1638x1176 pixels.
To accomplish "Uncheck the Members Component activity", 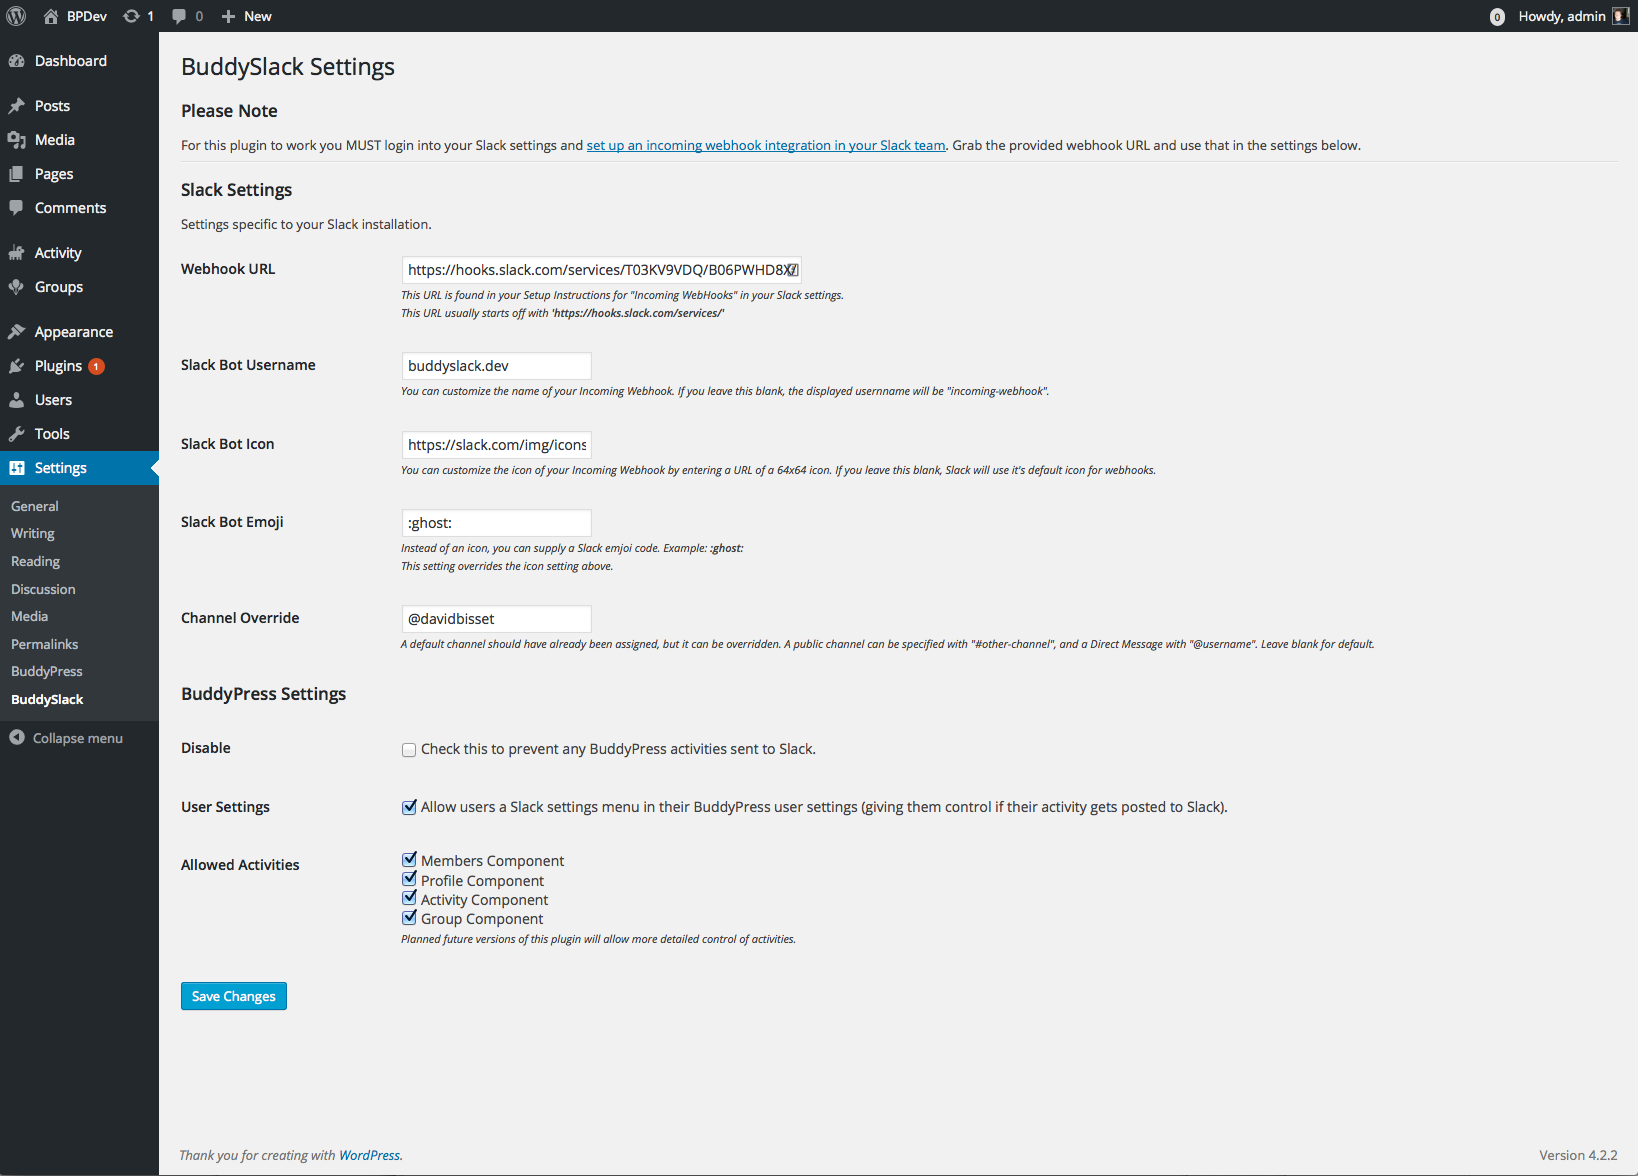I will [x=409, y=858].
